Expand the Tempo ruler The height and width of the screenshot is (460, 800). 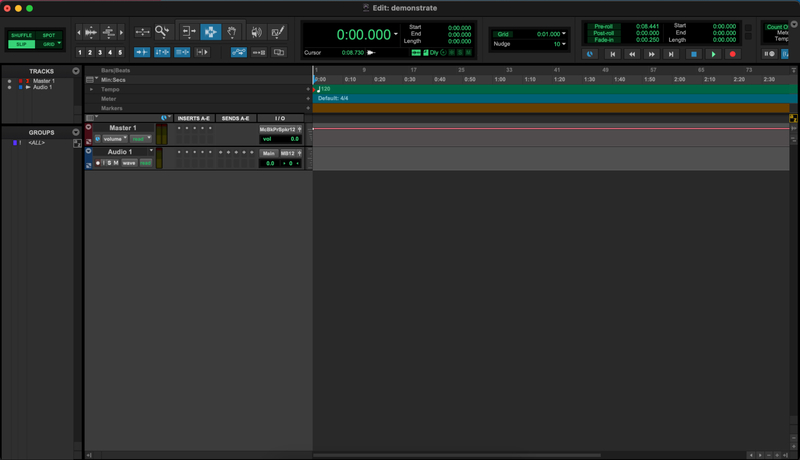point(92,89)
